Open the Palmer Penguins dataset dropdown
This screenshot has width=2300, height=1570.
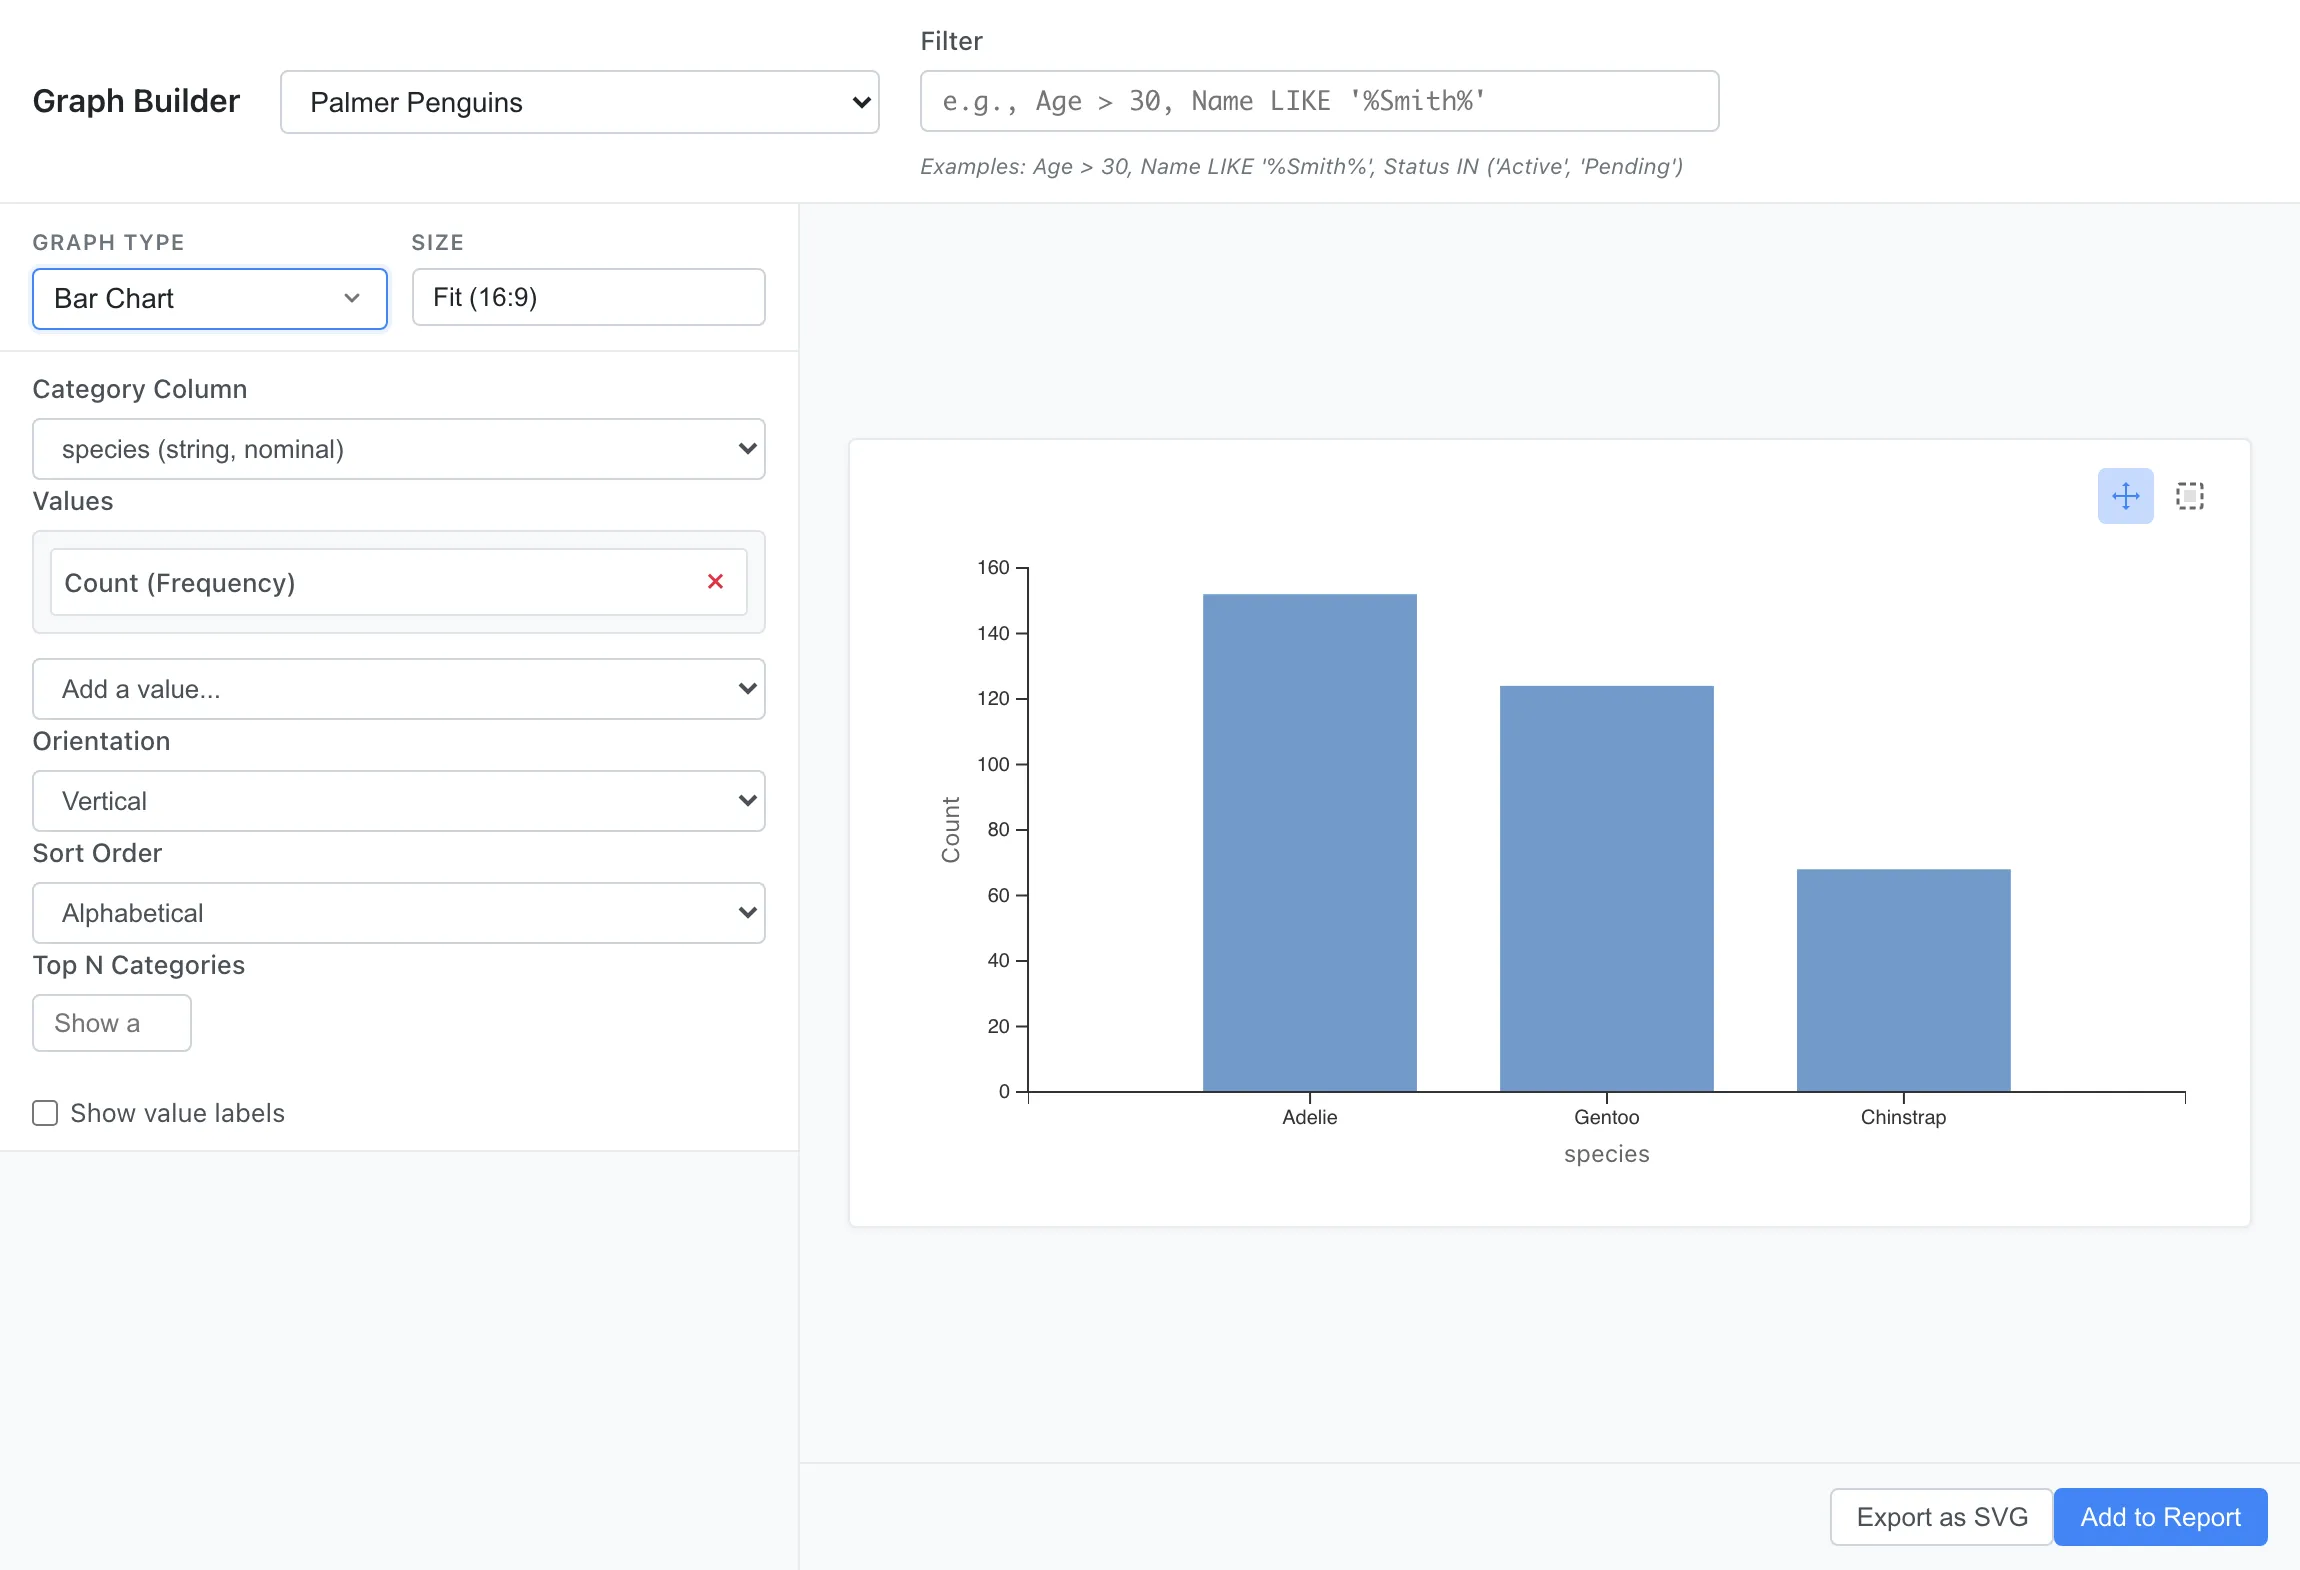pyautogui.click(x=579, y=102)
